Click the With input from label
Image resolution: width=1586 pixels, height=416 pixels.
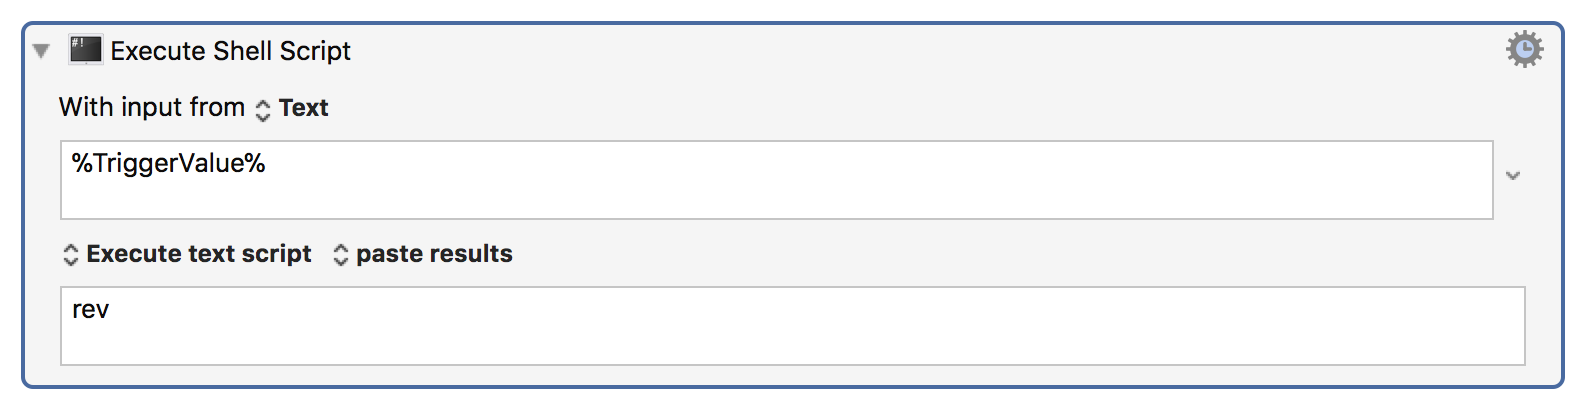(152, 107)
